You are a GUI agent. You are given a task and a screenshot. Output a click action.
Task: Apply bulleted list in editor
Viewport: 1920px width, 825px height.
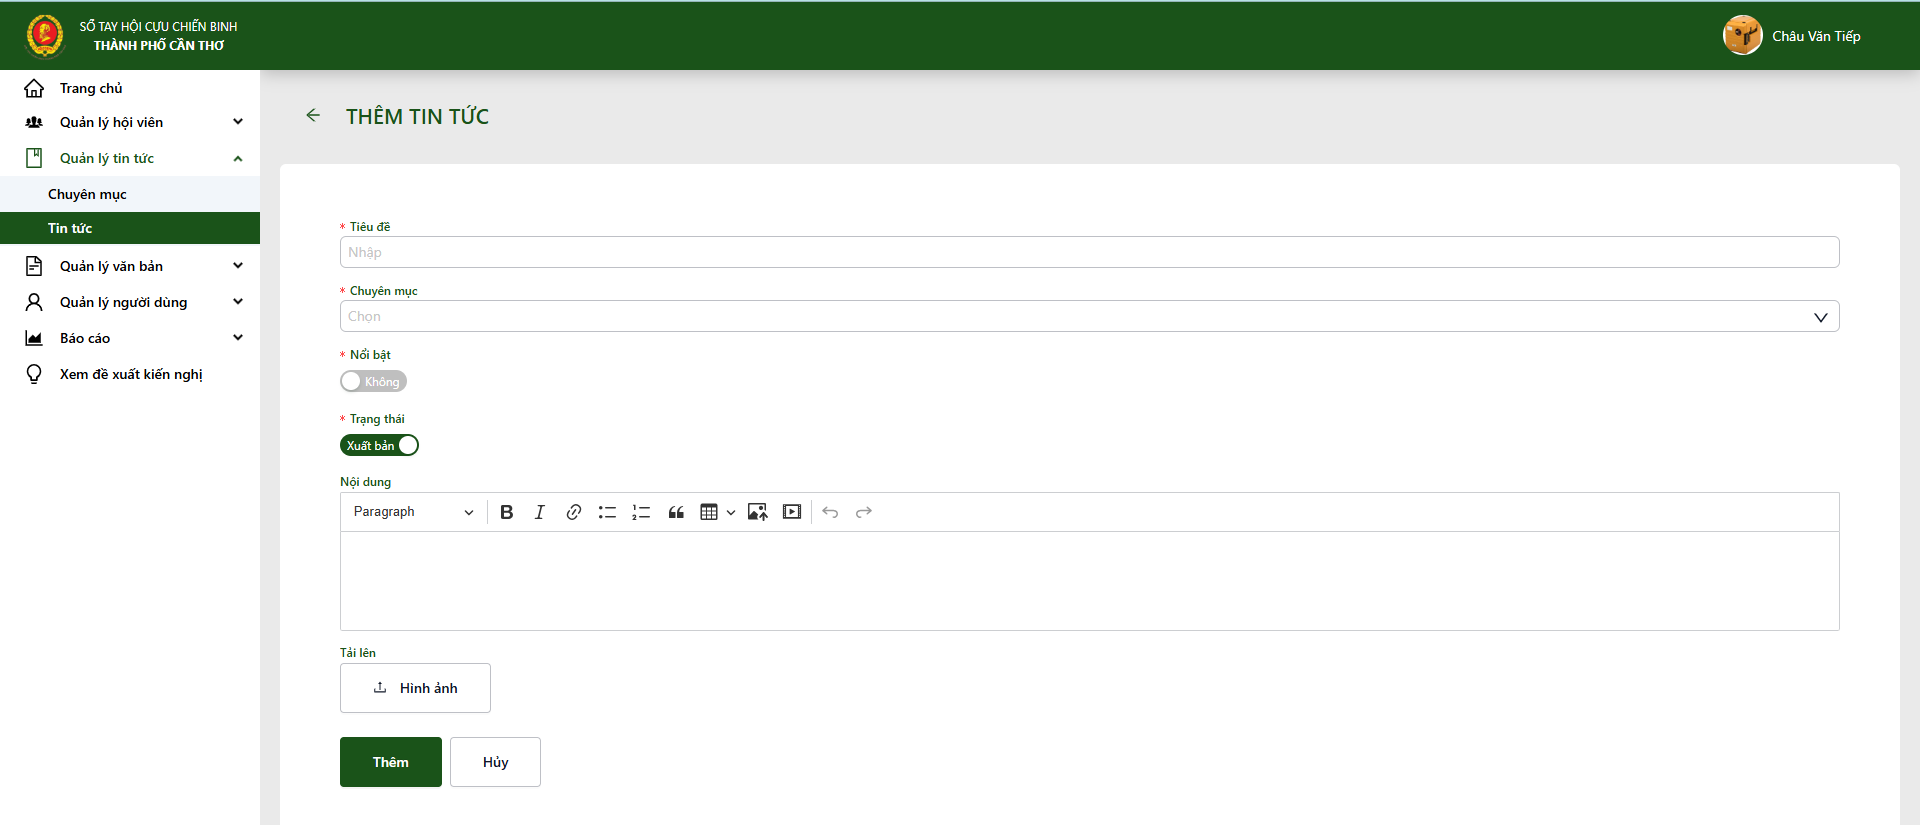[607, 512]
